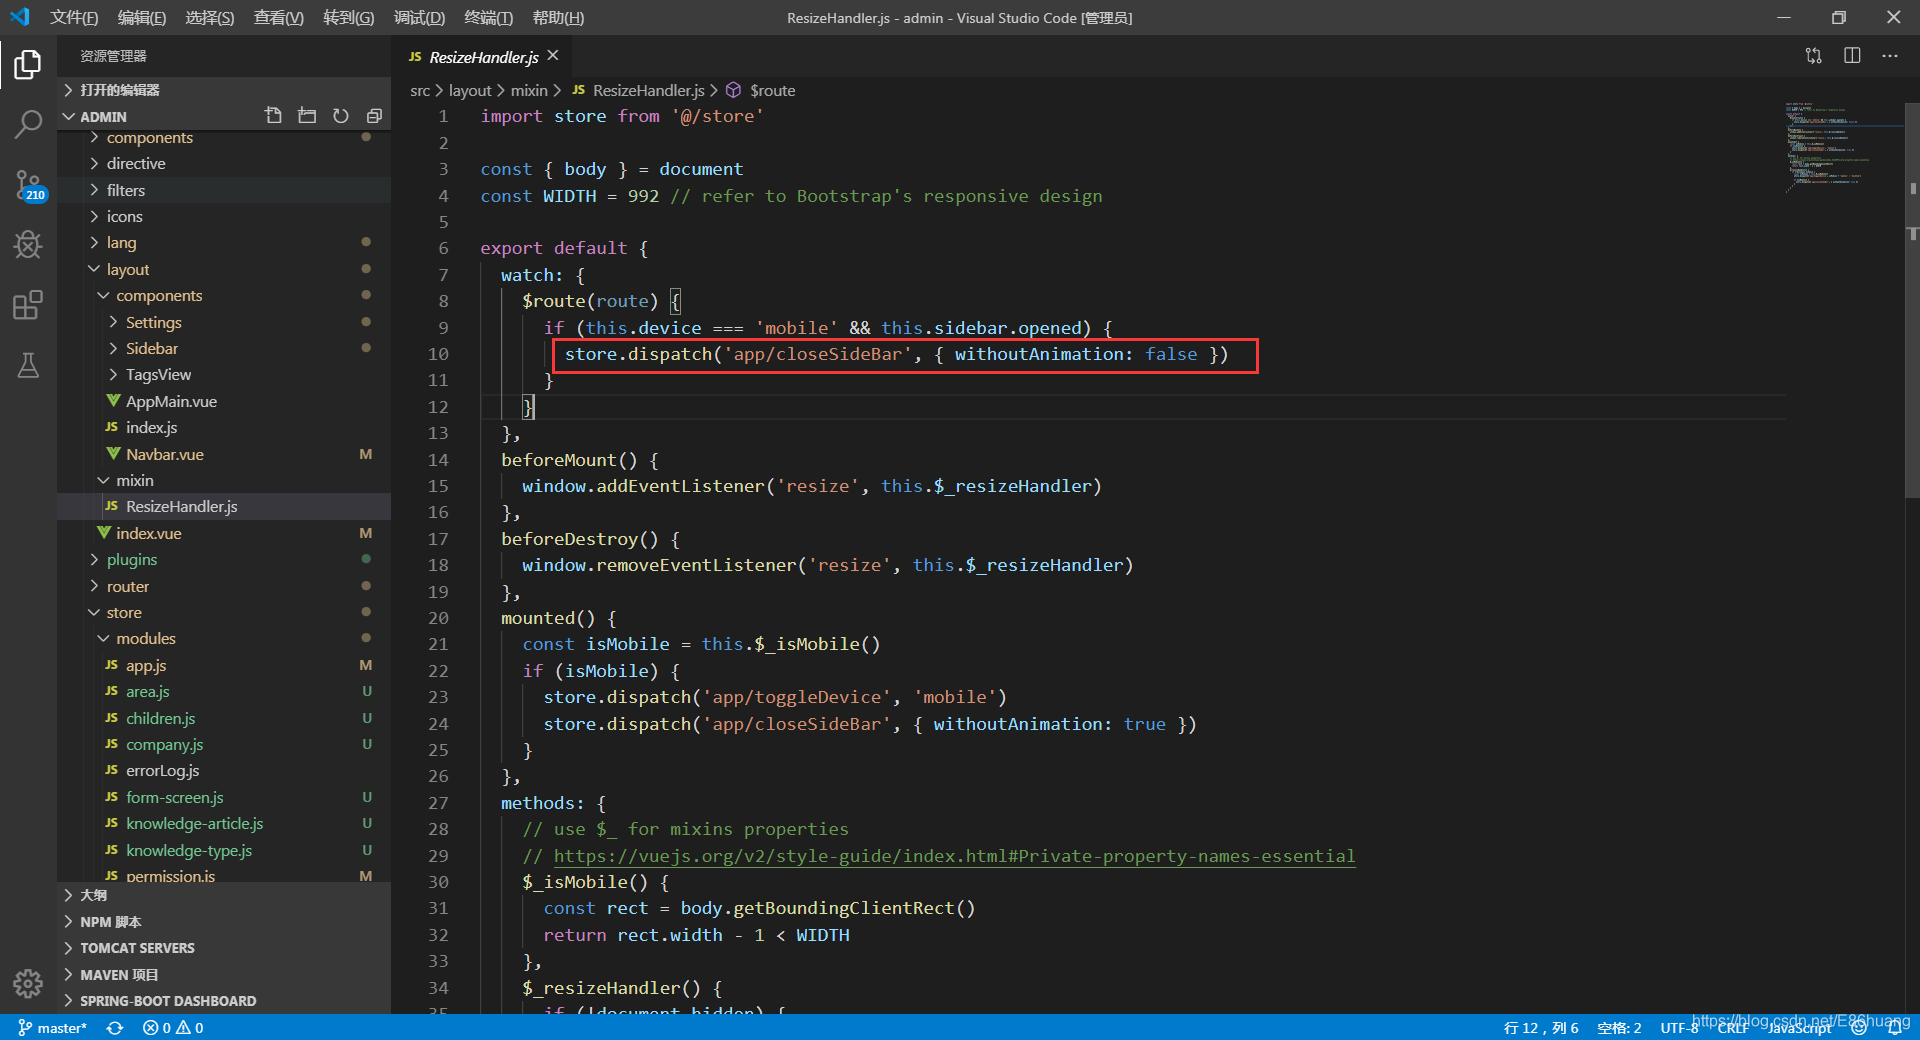Change indentation via 空格: 2

1619,1028
